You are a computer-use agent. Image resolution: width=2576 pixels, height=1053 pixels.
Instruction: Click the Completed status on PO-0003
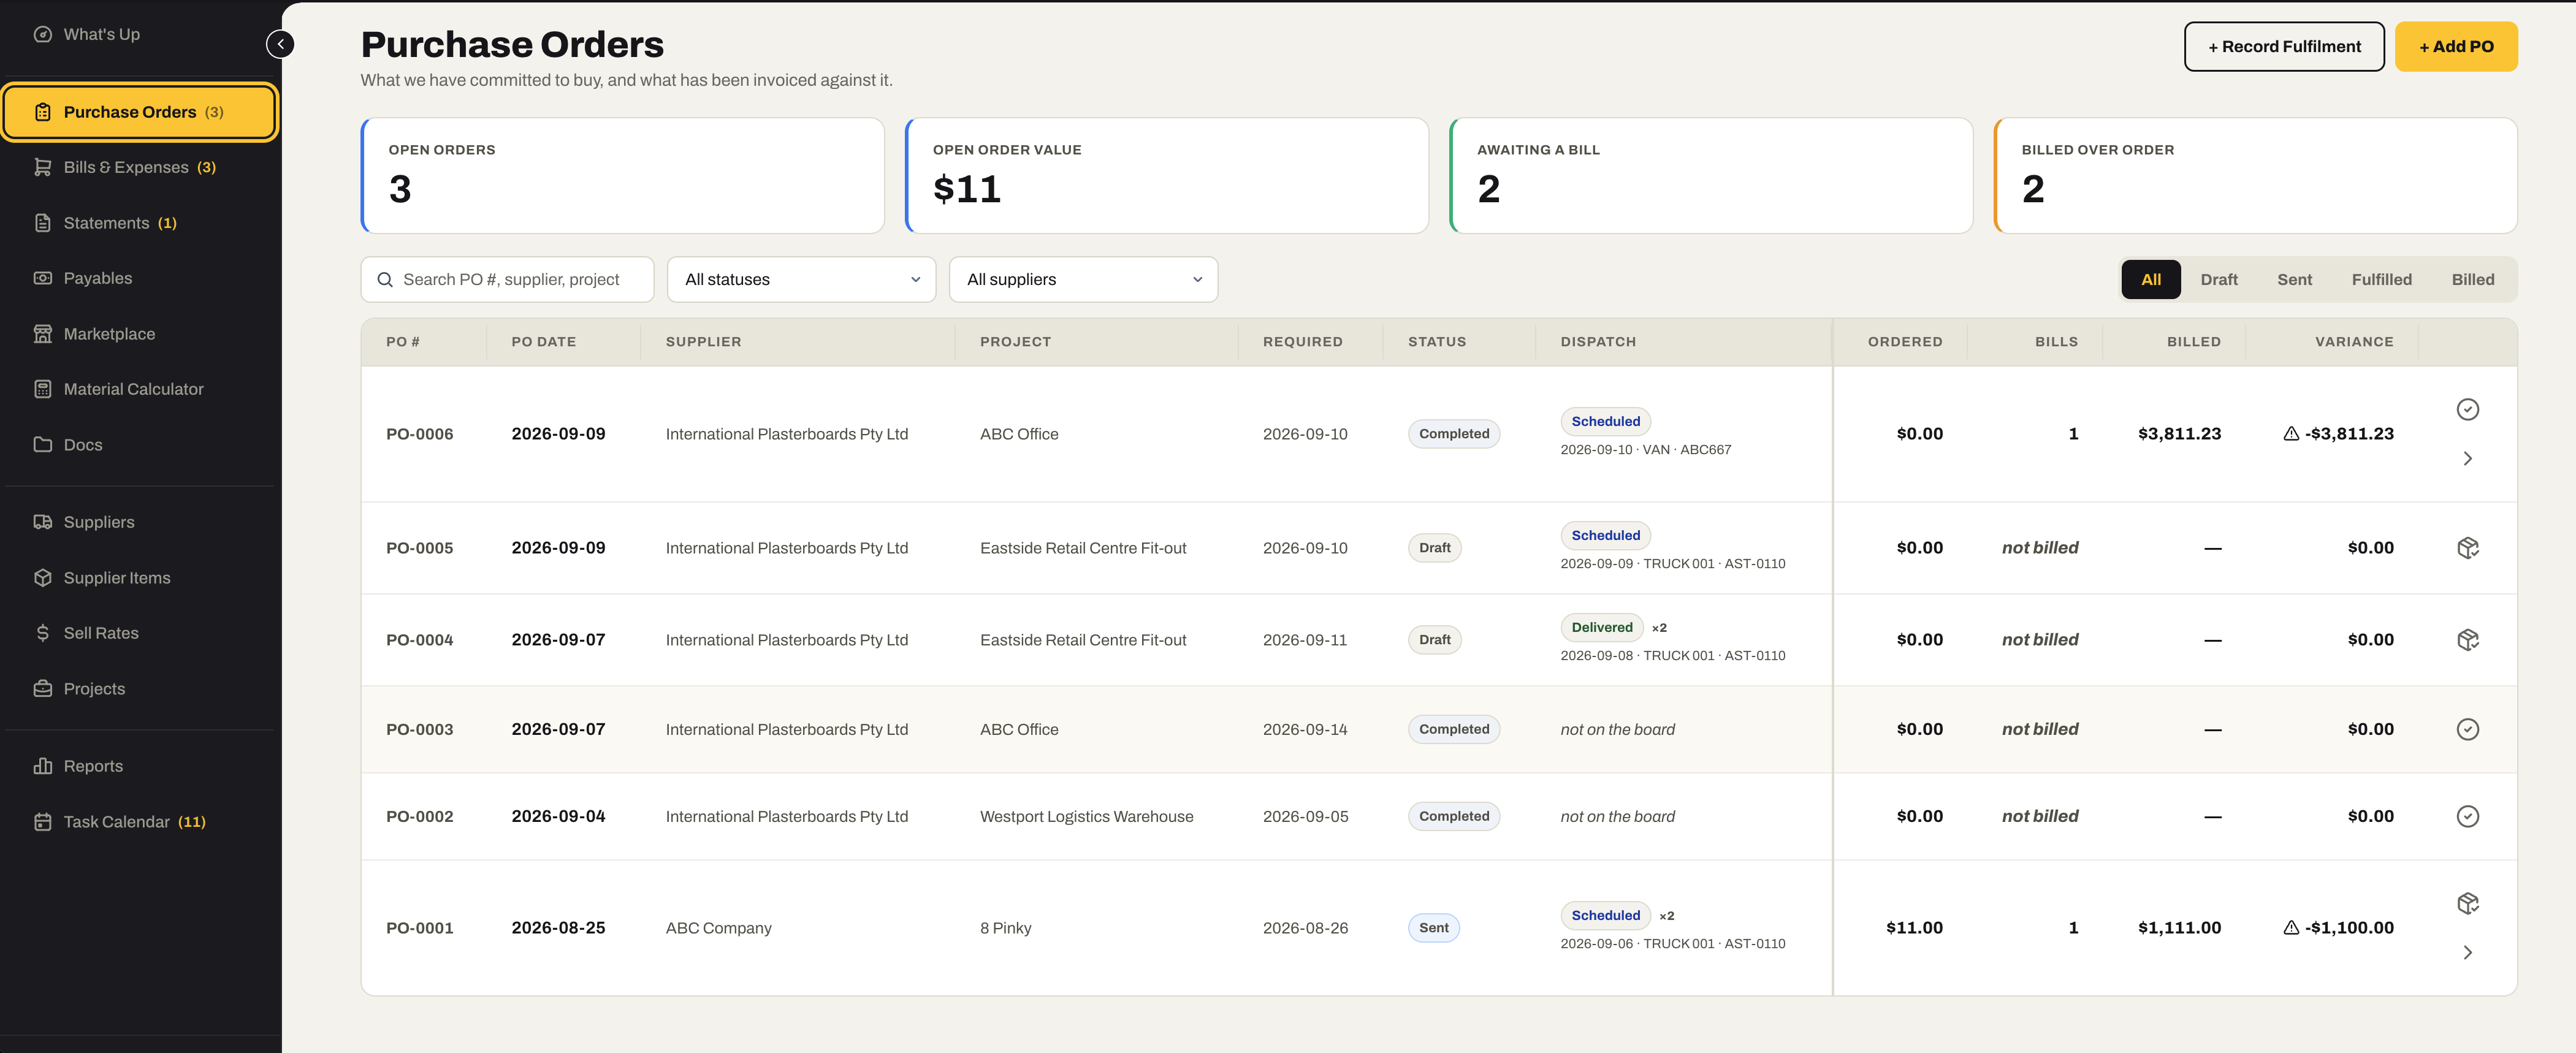1453,729
